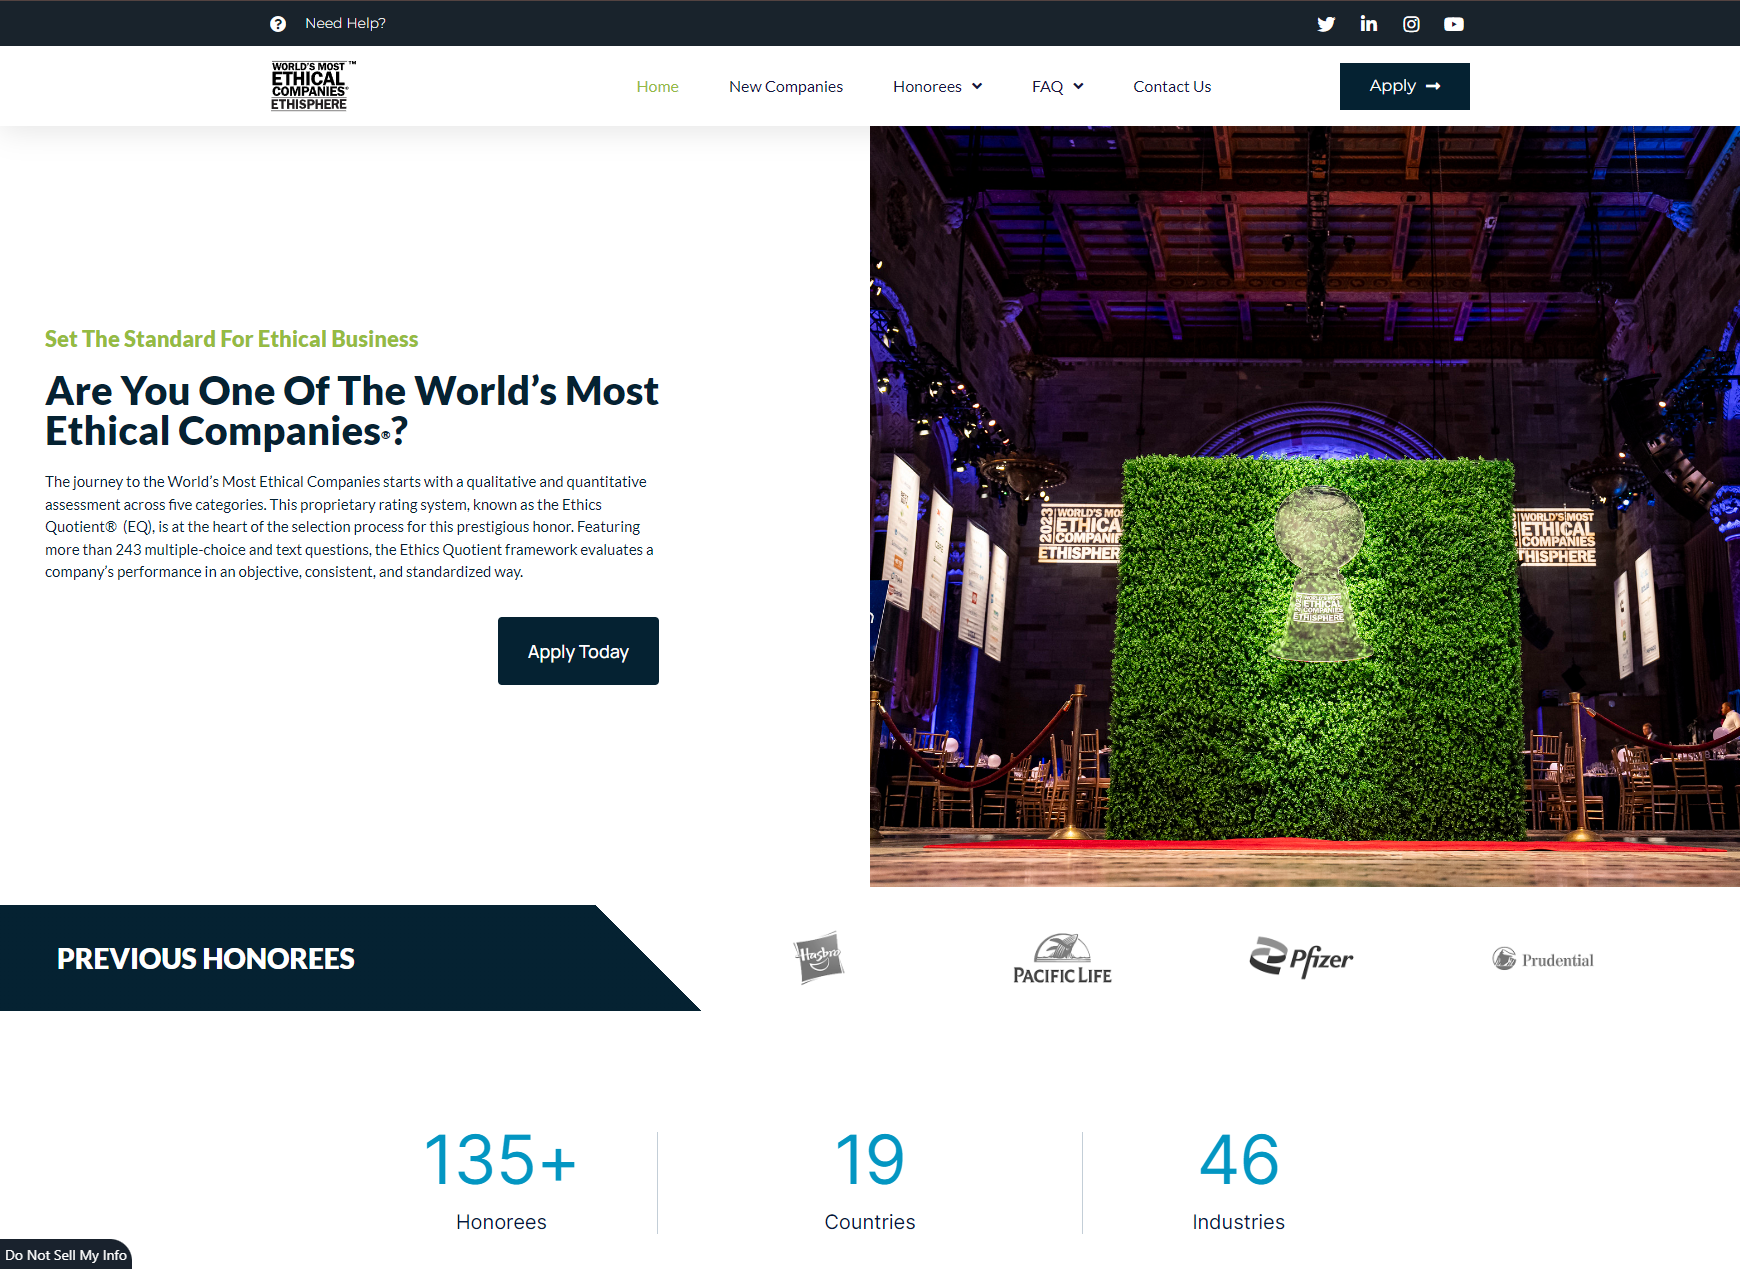Open the Instagram social icon

coord(1411,24)
